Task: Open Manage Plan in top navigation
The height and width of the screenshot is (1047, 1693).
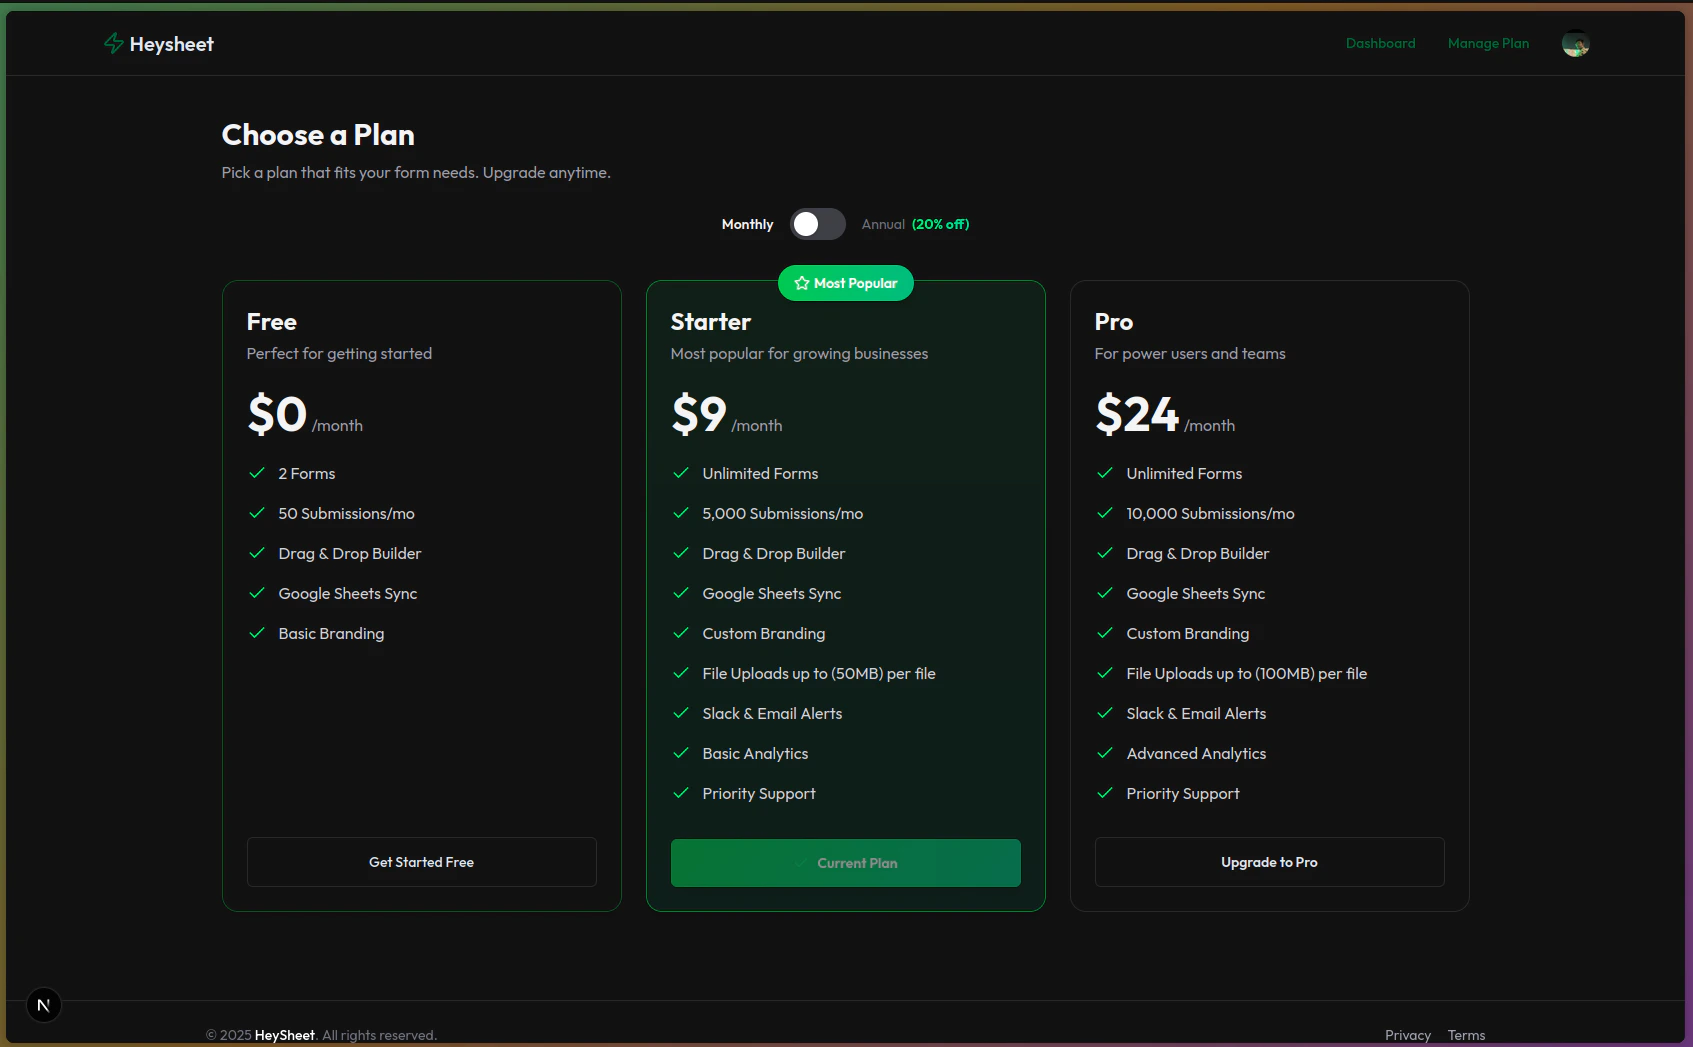Action: coord(1488,43)
